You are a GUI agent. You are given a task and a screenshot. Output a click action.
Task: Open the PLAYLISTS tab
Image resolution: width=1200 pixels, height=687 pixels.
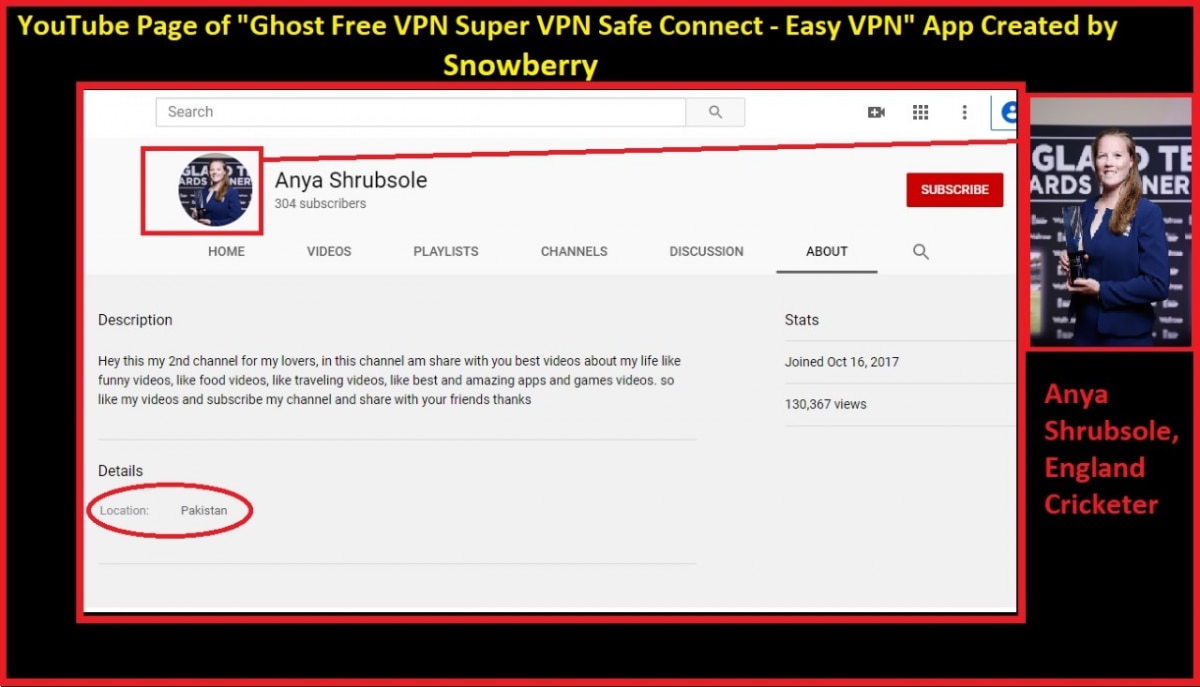(446, 252)
